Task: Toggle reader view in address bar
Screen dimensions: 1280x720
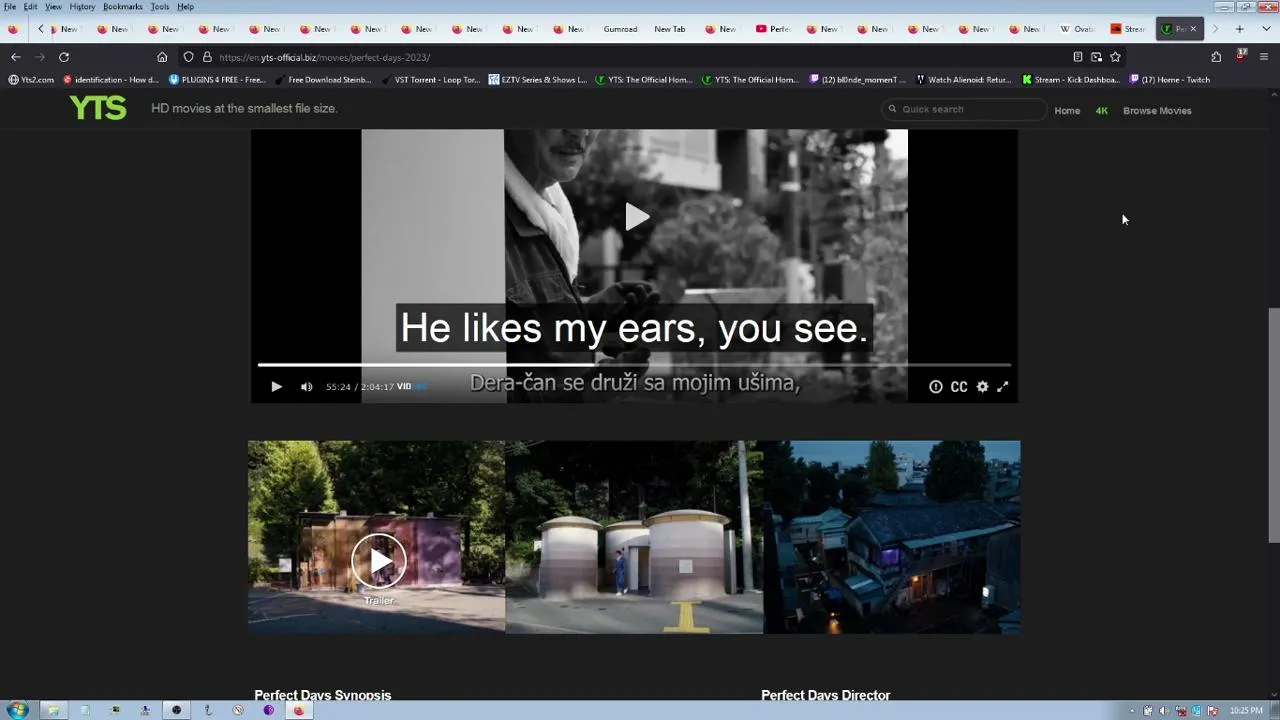Action: pyautogui.click(x=1077, y=57)
